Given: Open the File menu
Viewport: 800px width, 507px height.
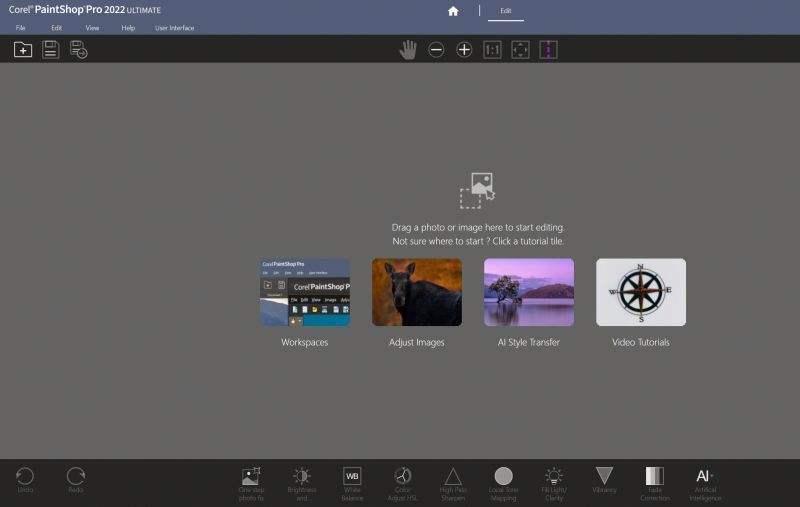Looking at the screenshot, I should tap(20, 28).
